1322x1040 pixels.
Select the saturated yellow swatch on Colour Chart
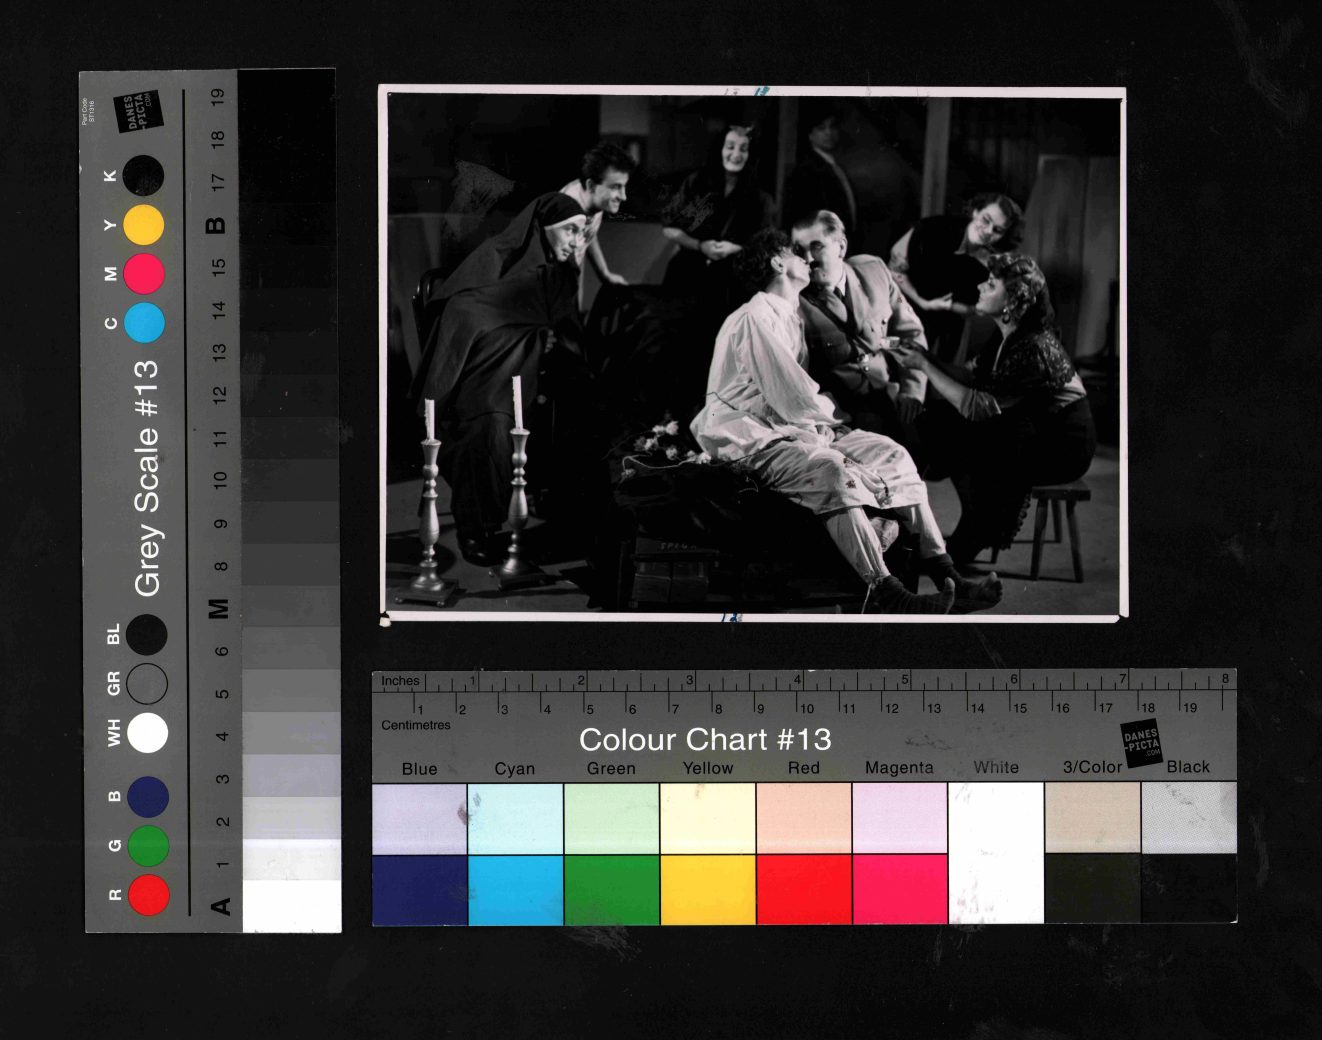pos(707,889)
